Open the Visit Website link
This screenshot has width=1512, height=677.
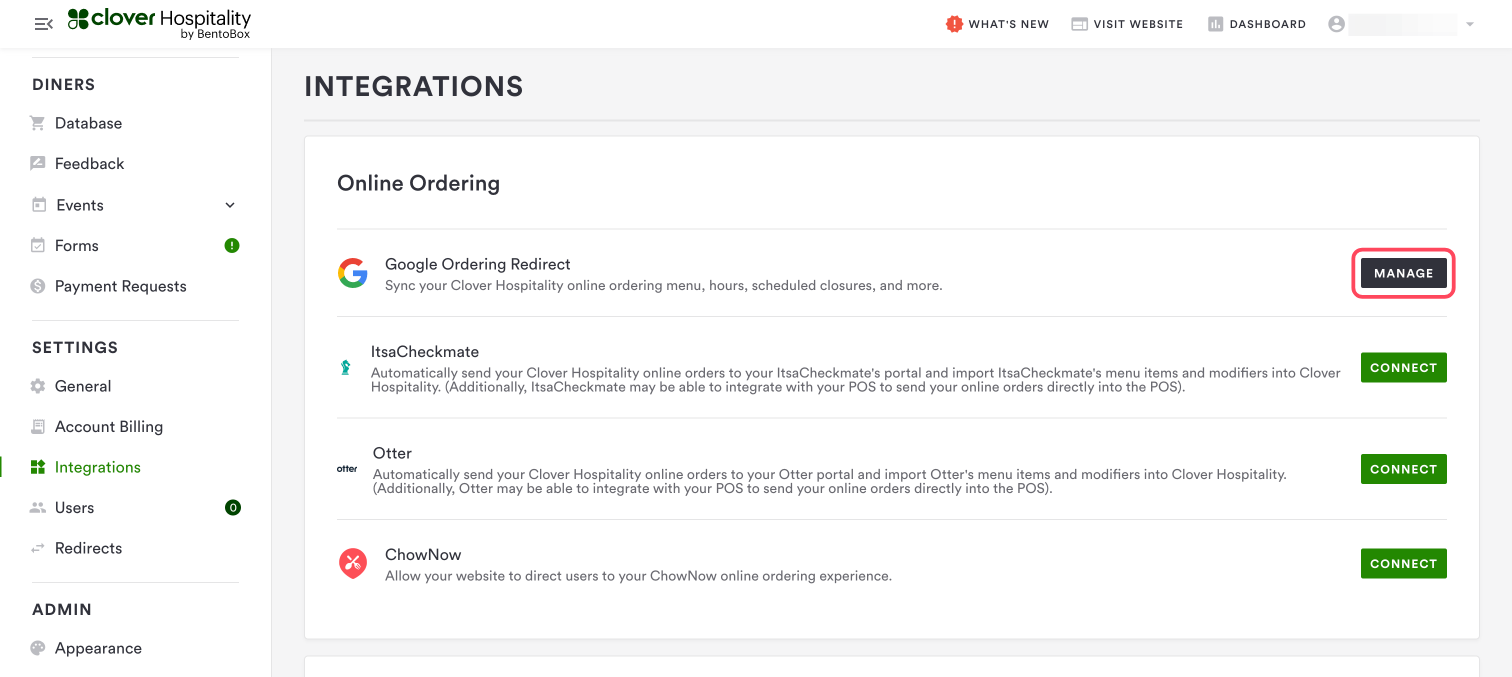click(x=1127, y=24)
